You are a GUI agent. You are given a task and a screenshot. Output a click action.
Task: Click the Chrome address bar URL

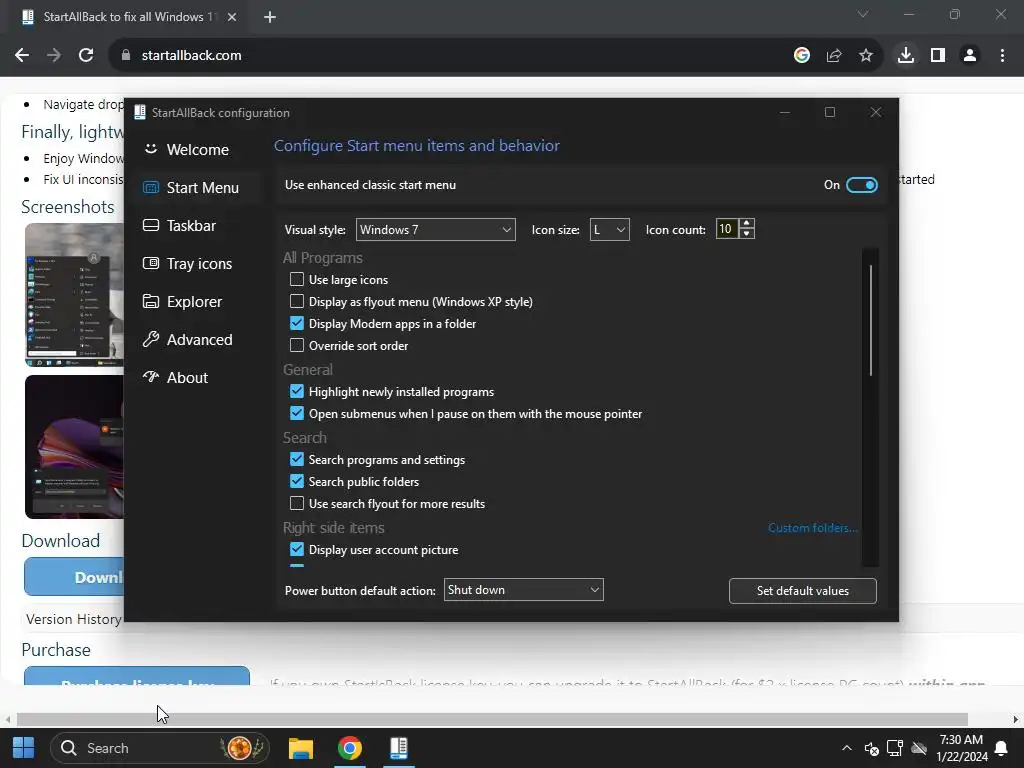click(191, 56)
